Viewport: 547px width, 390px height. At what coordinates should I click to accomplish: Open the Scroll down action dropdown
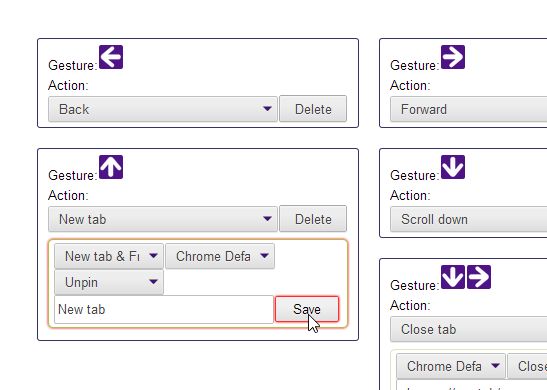point(469,219)
